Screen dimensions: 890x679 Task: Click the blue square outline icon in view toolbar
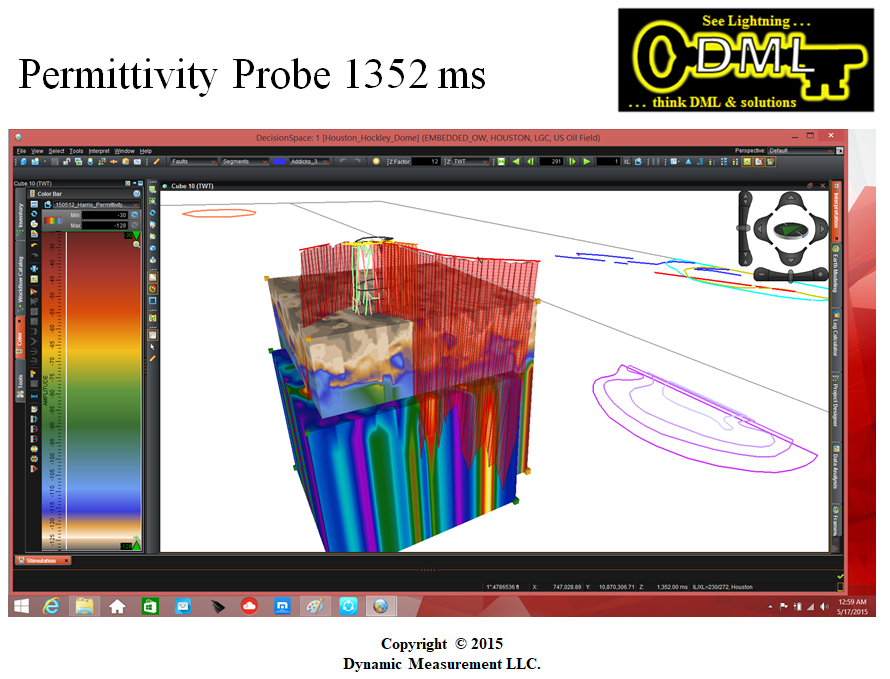point(152,301)
